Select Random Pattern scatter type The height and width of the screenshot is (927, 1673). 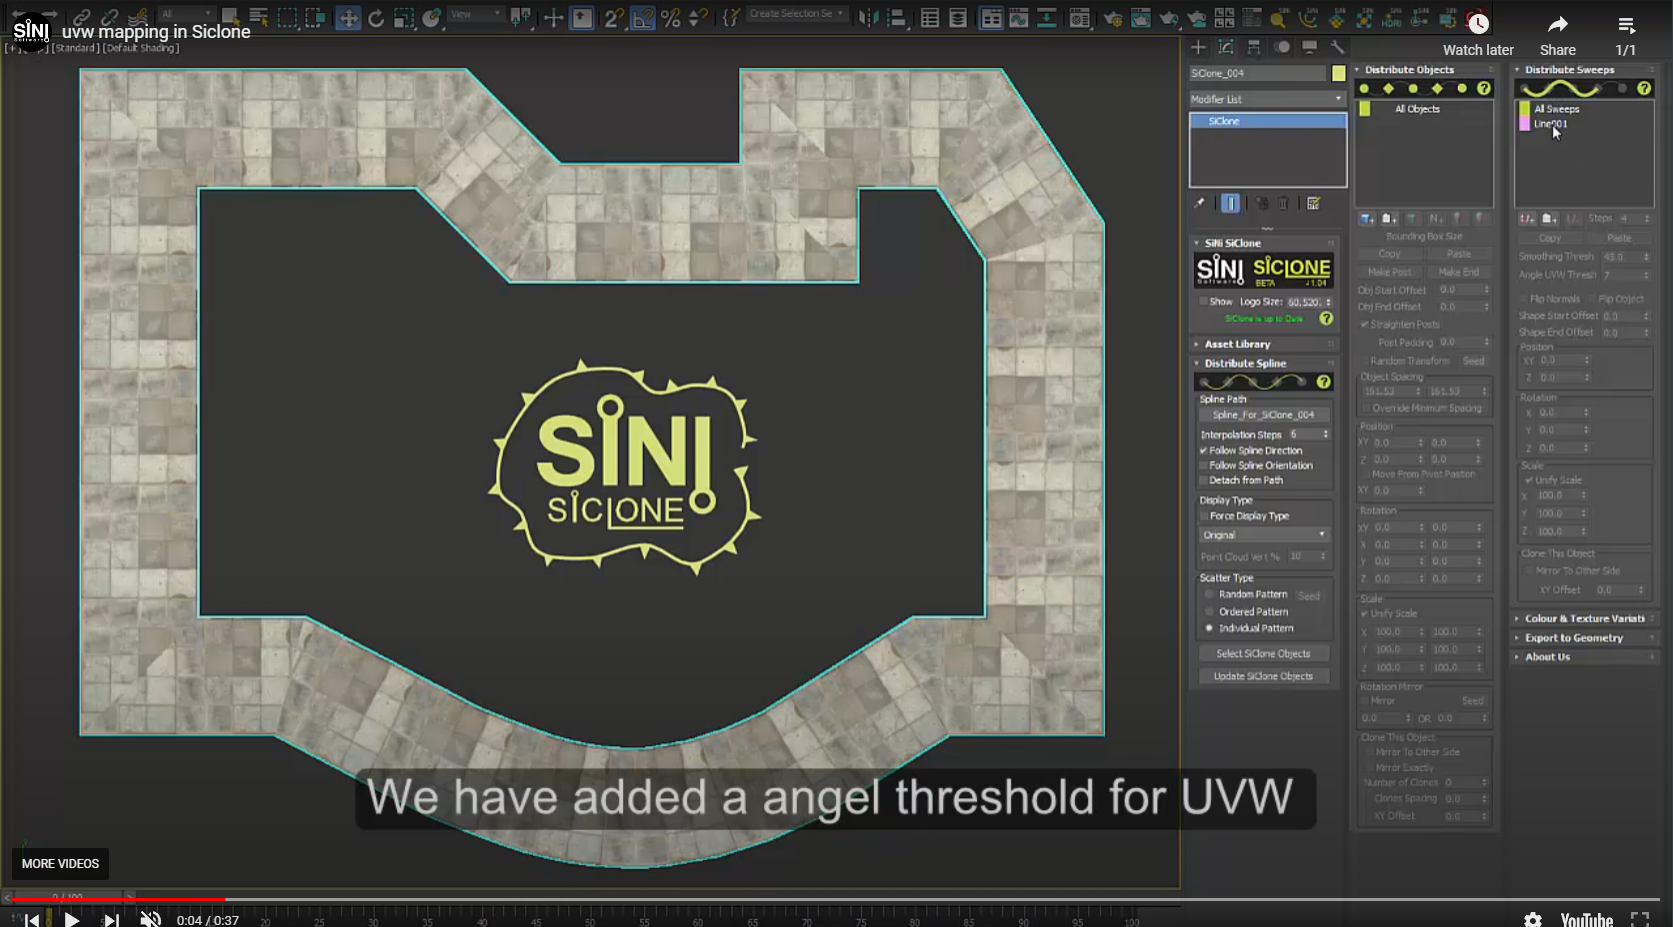[1209, 594]
